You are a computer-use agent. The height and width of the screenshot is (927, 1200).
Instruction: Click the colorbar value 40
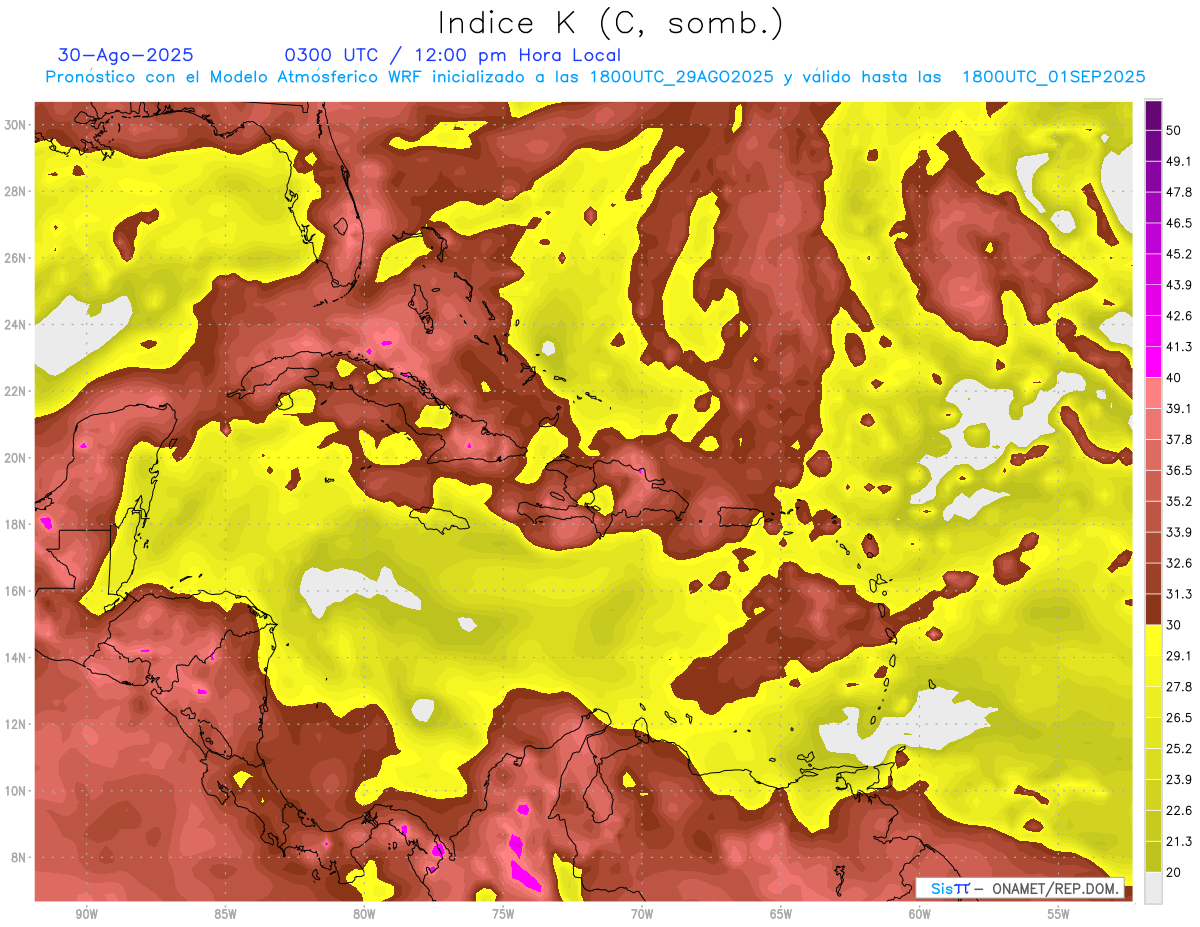(1172, 378)
